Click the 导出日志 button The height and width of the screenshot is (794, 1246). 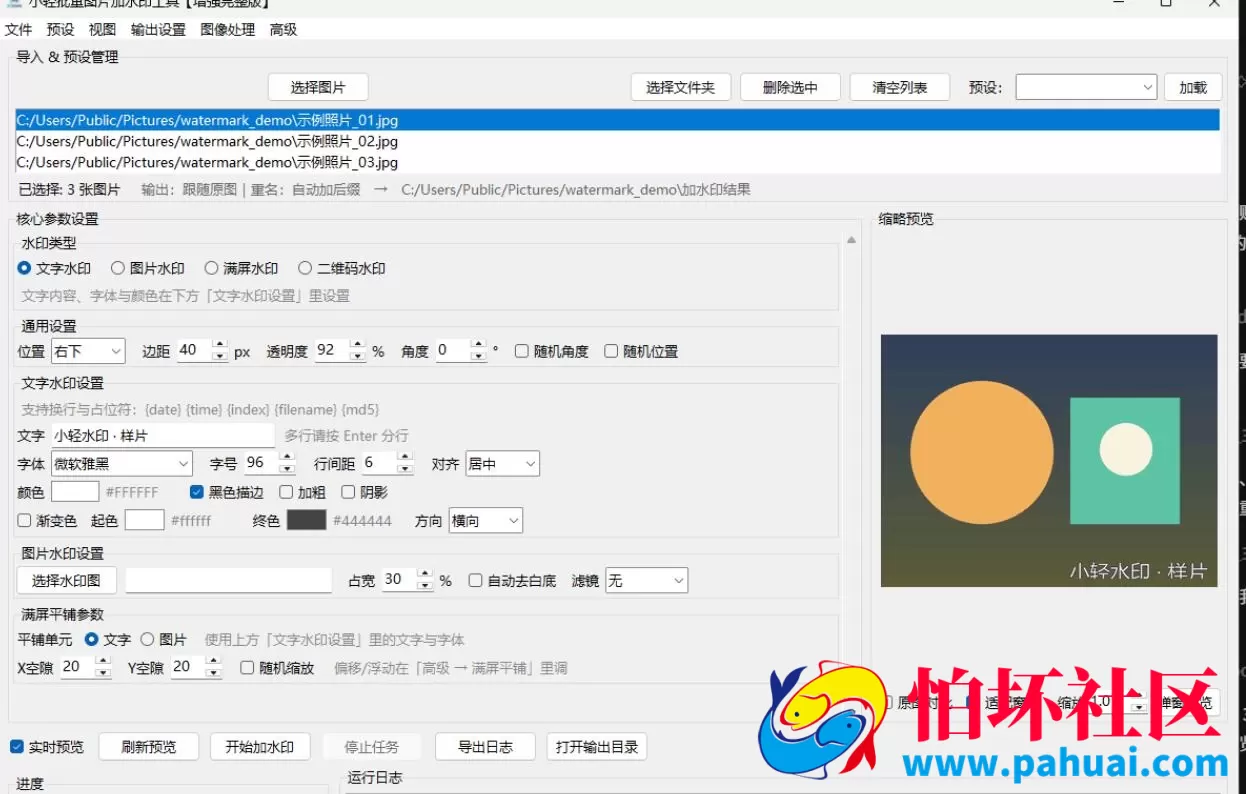pos(485,747)
